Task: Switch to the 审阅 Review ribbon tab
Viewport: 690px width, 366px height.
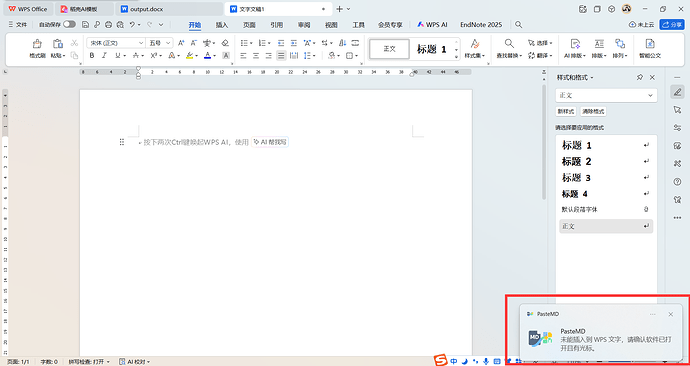Action: click(x=304, y=25)
